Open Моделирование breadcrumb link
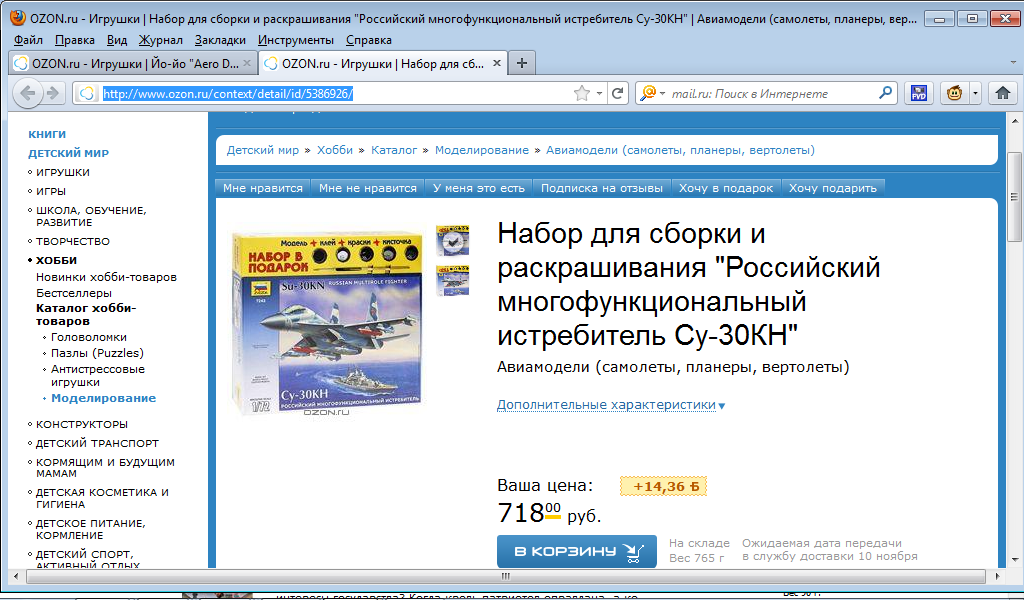Image resolution: width=1024 pixels, height=600 pixels. click(x=482, y=150)
